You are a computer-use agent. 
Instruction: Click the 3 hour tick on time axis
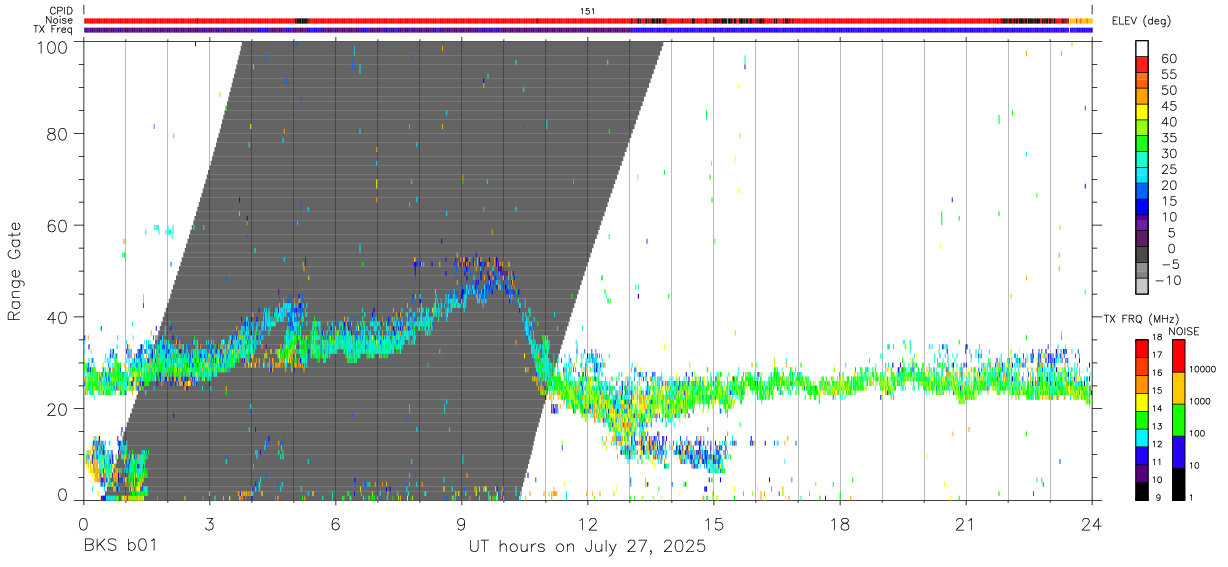pyautogui.click(x=209, y=523)
